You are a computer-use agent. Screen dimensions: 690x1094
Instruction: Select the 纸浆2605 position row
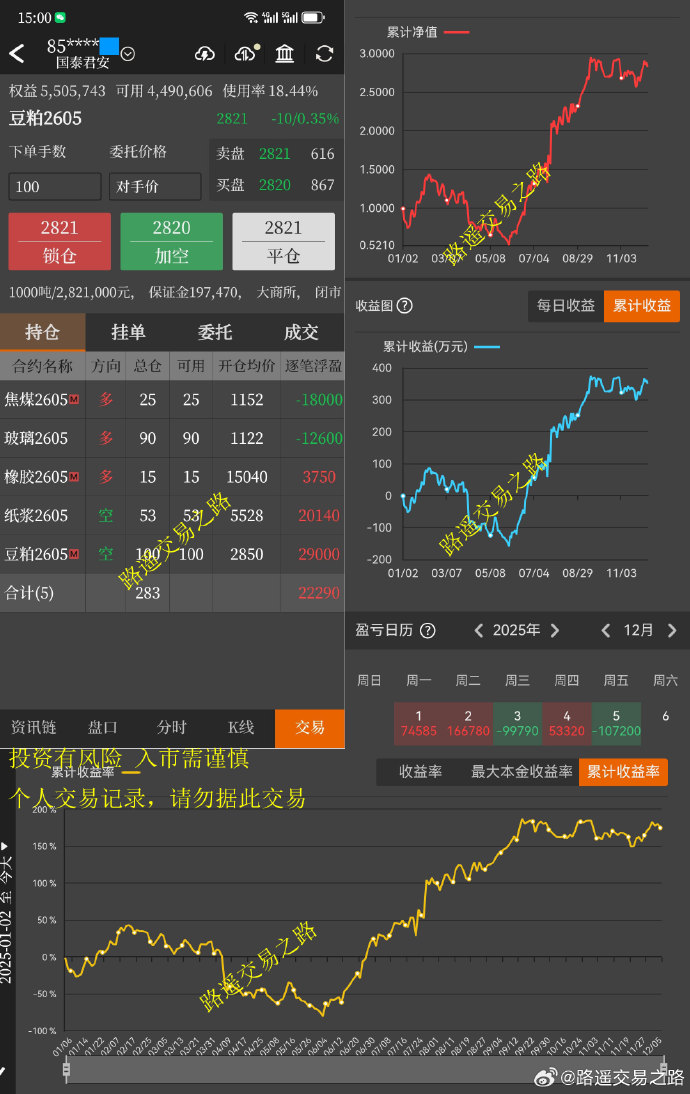tap(172, 516)
